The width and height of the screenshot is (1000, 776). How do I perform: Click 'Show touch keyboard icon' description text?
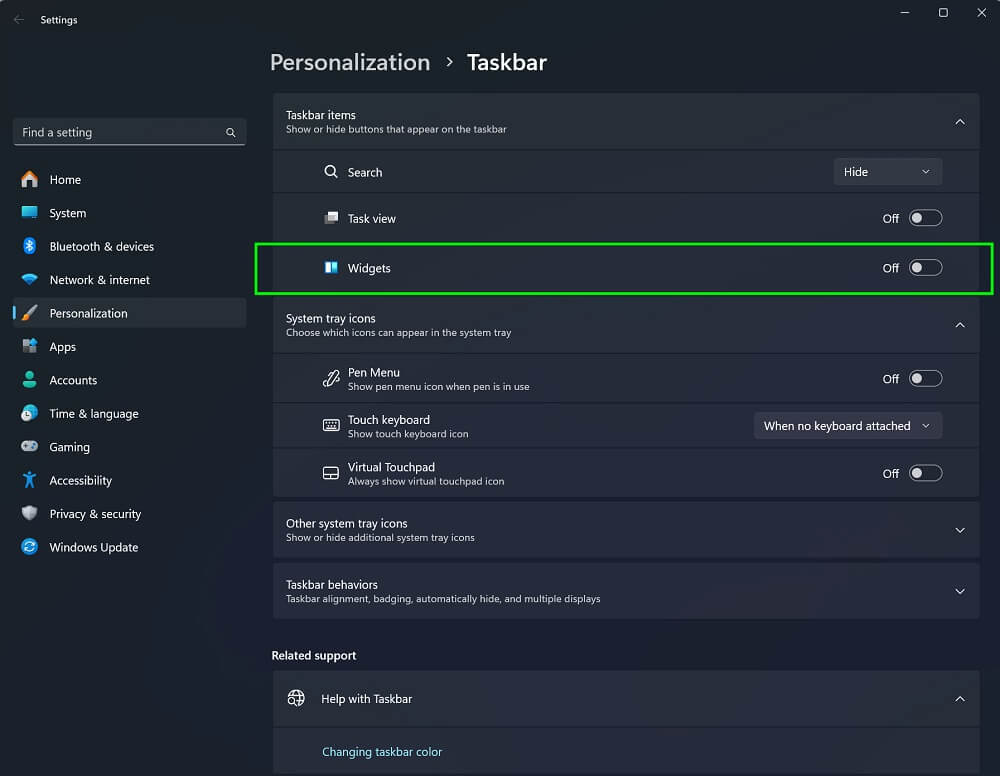pos(408,434)
